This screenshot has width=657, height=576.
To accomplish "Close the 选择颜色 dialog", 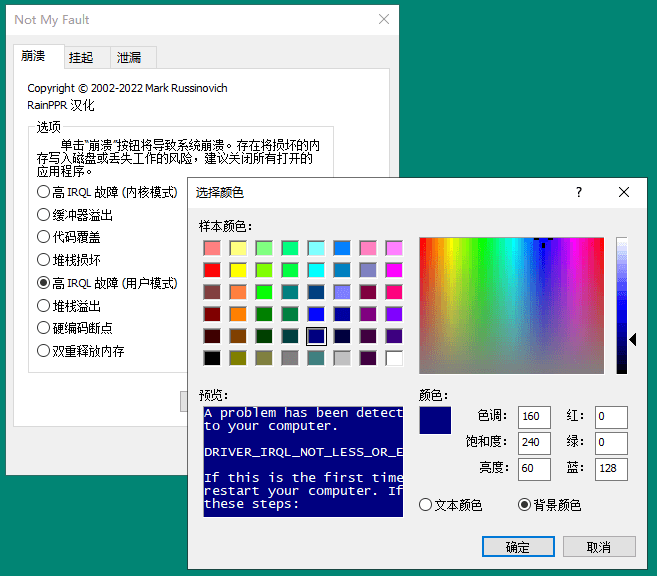I will pos(624,192).
